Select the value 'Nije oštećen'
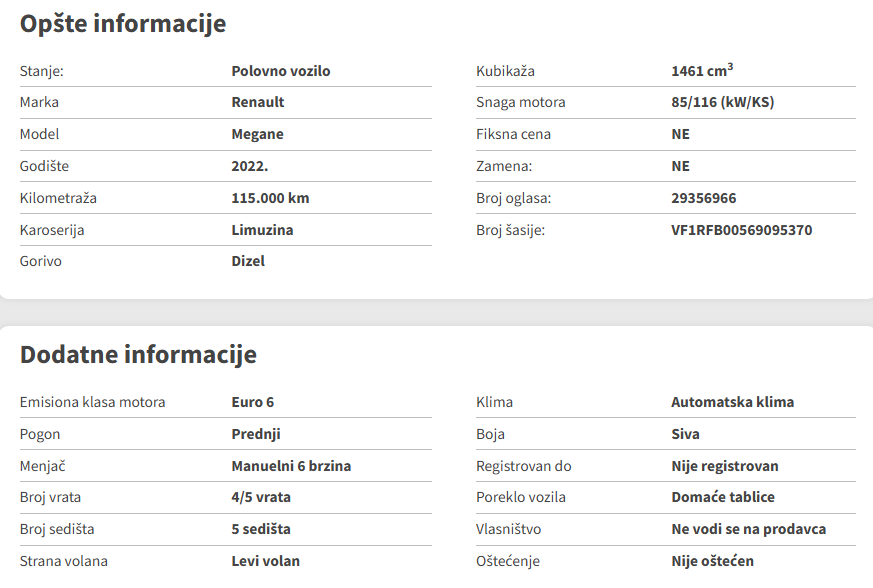Screen dimensions: 873x588 pyautogui.click(x=713, y=561)
